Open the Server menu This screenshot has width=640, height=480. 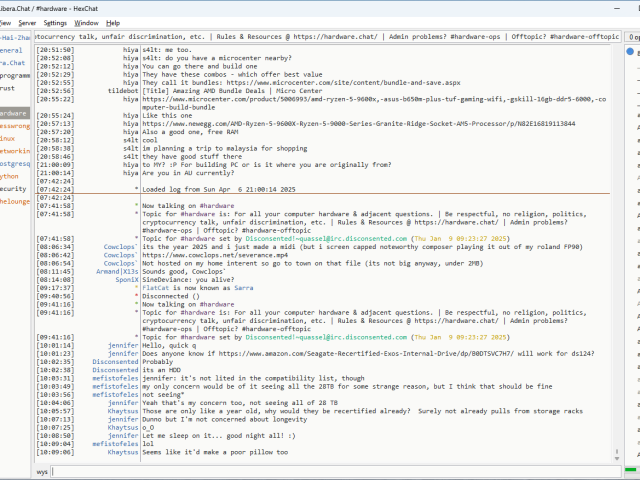tap(26, 22)
